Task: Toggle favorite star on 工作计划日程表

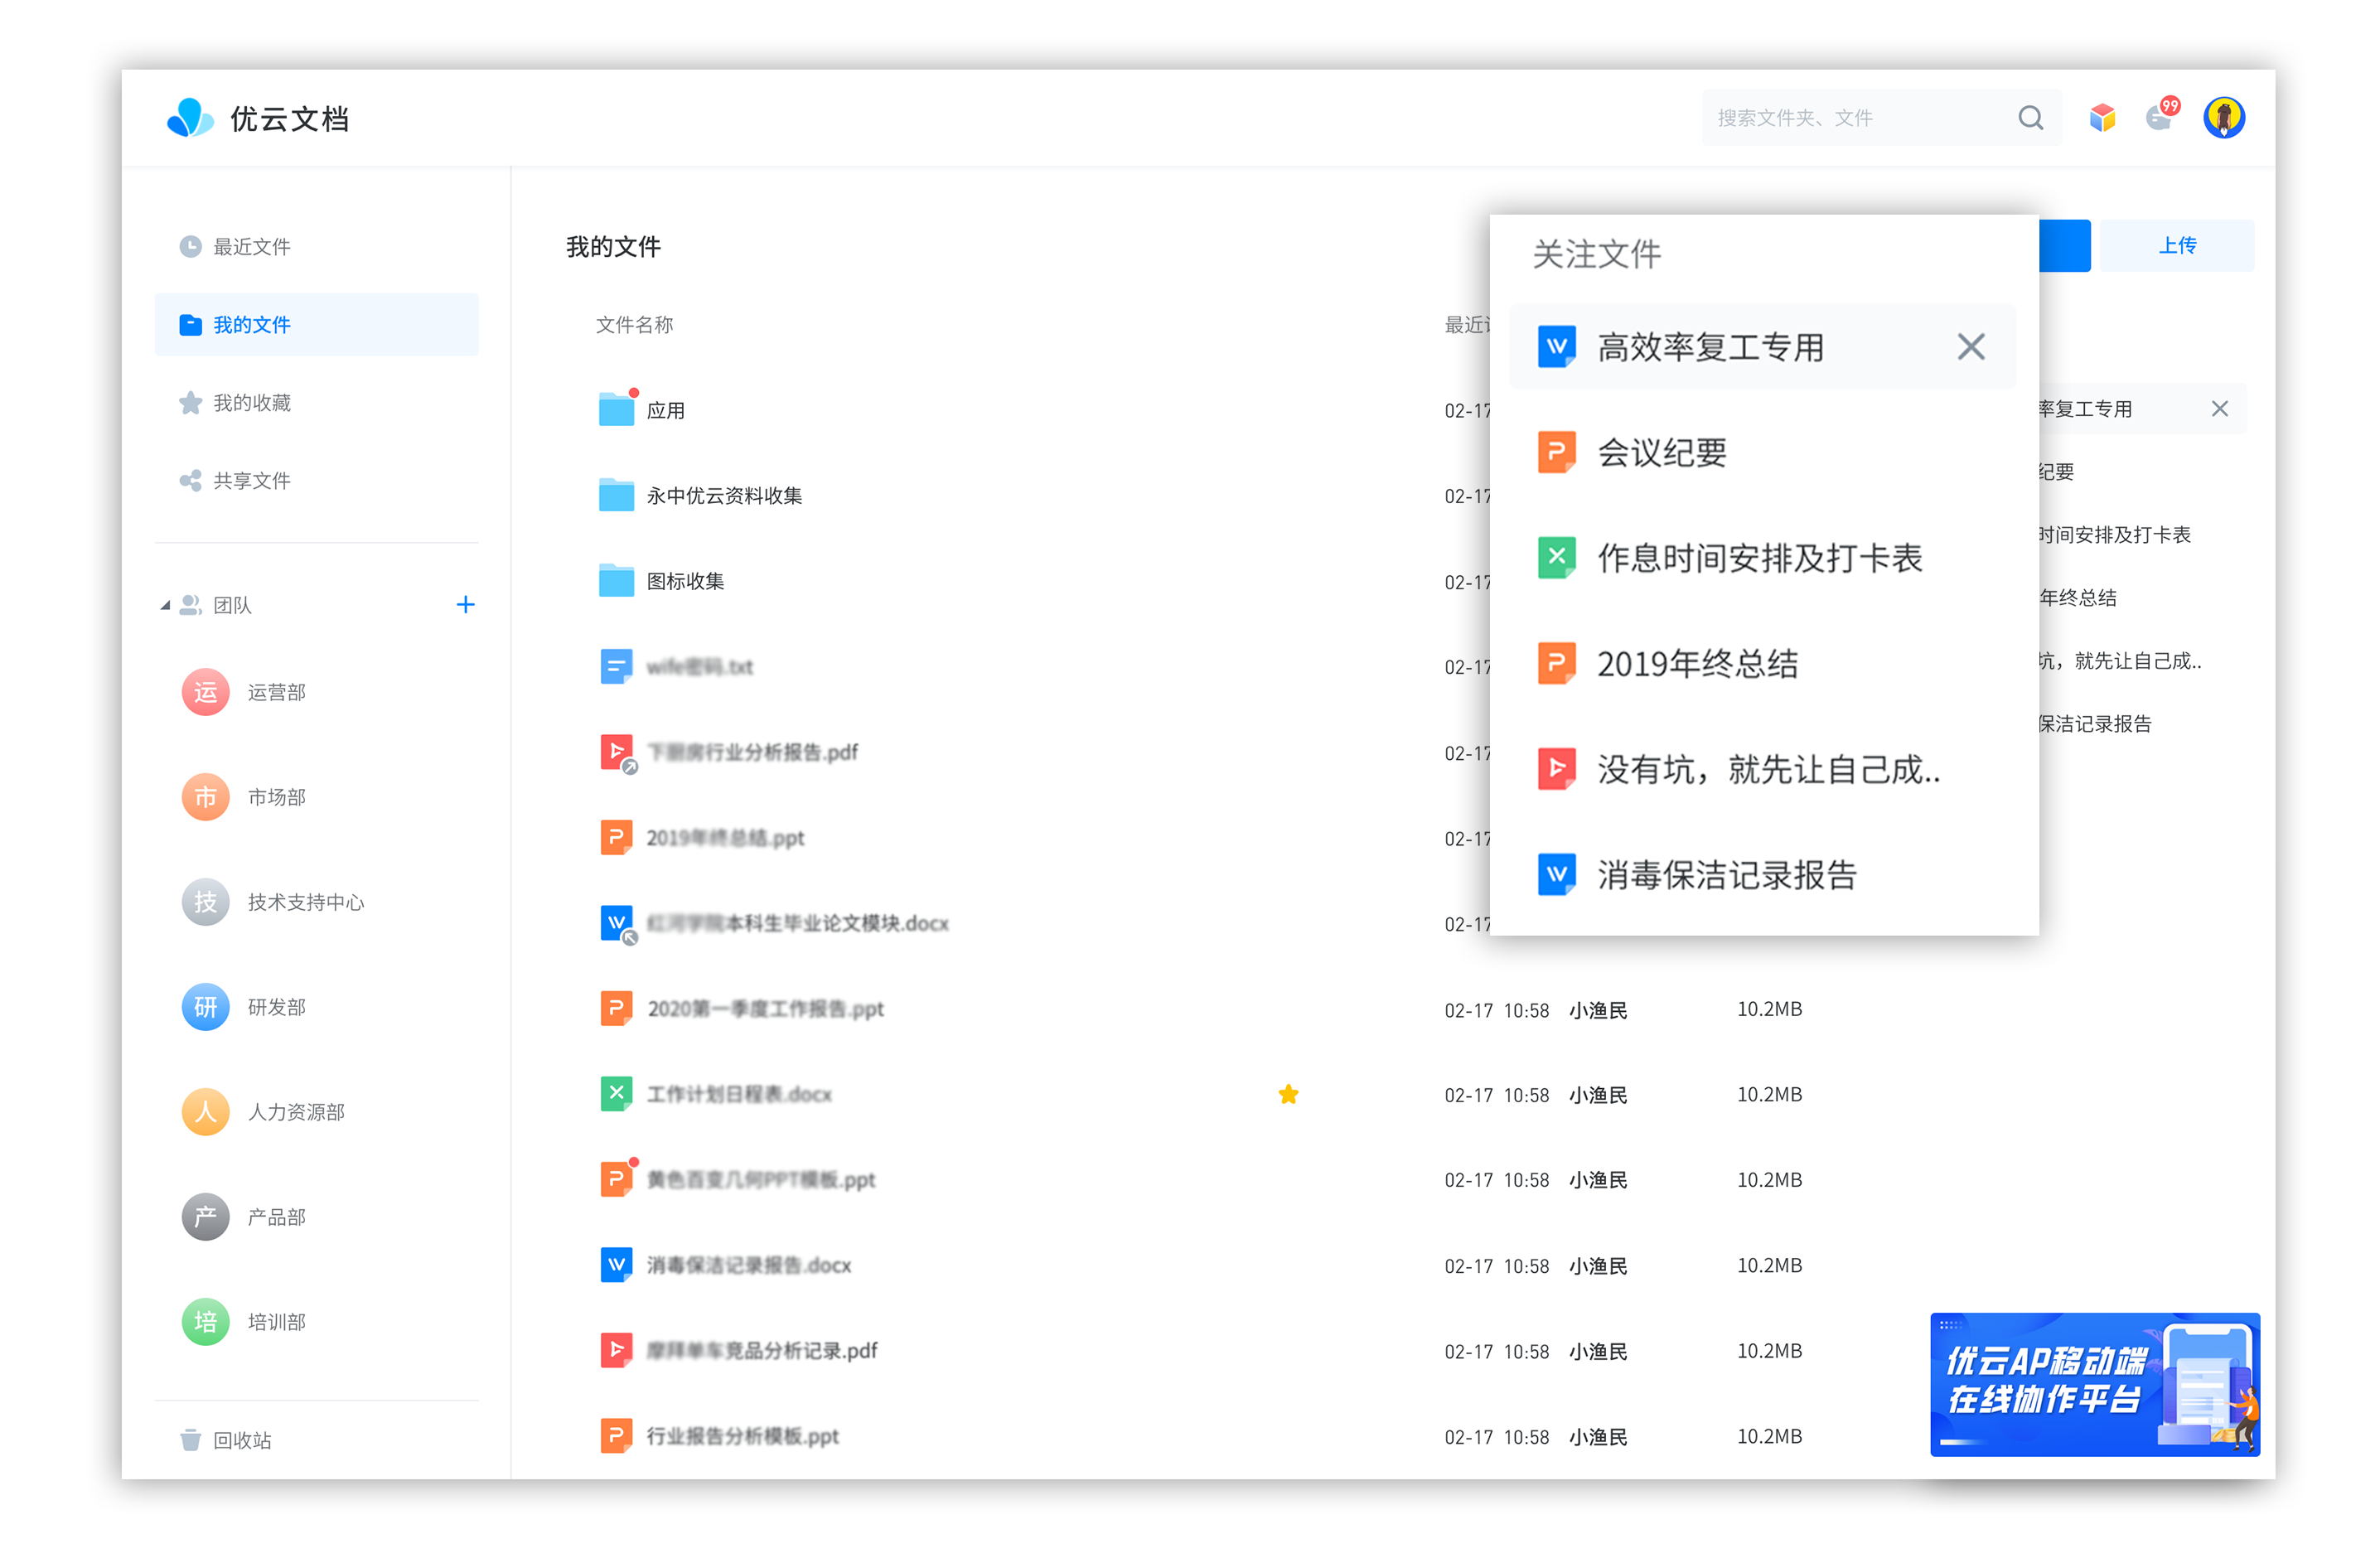Action: tap(1288, 1094)
